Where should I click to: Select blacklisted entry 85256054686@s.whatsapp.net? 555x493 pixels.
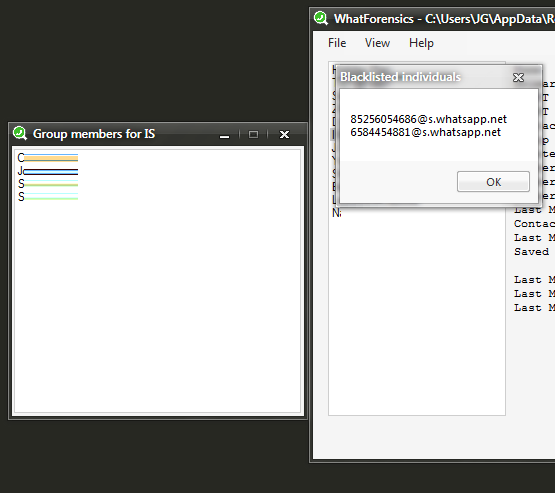(x=428, y=119)
